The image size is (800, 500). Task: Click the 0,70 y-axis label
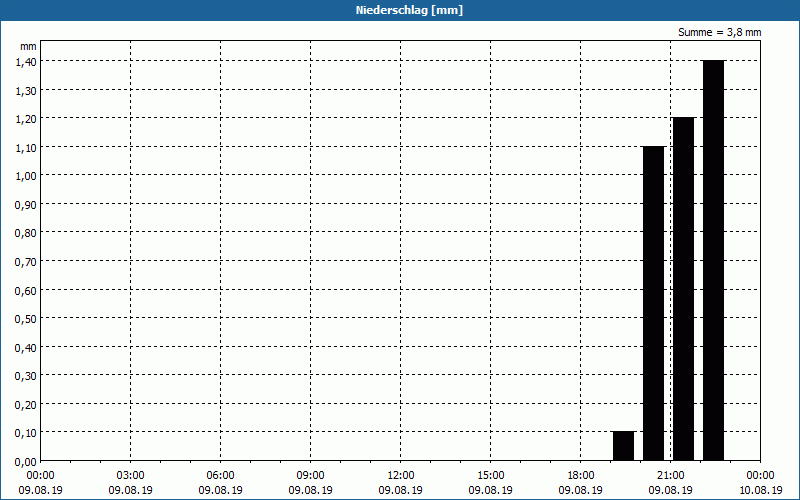[x=26, y=262]
